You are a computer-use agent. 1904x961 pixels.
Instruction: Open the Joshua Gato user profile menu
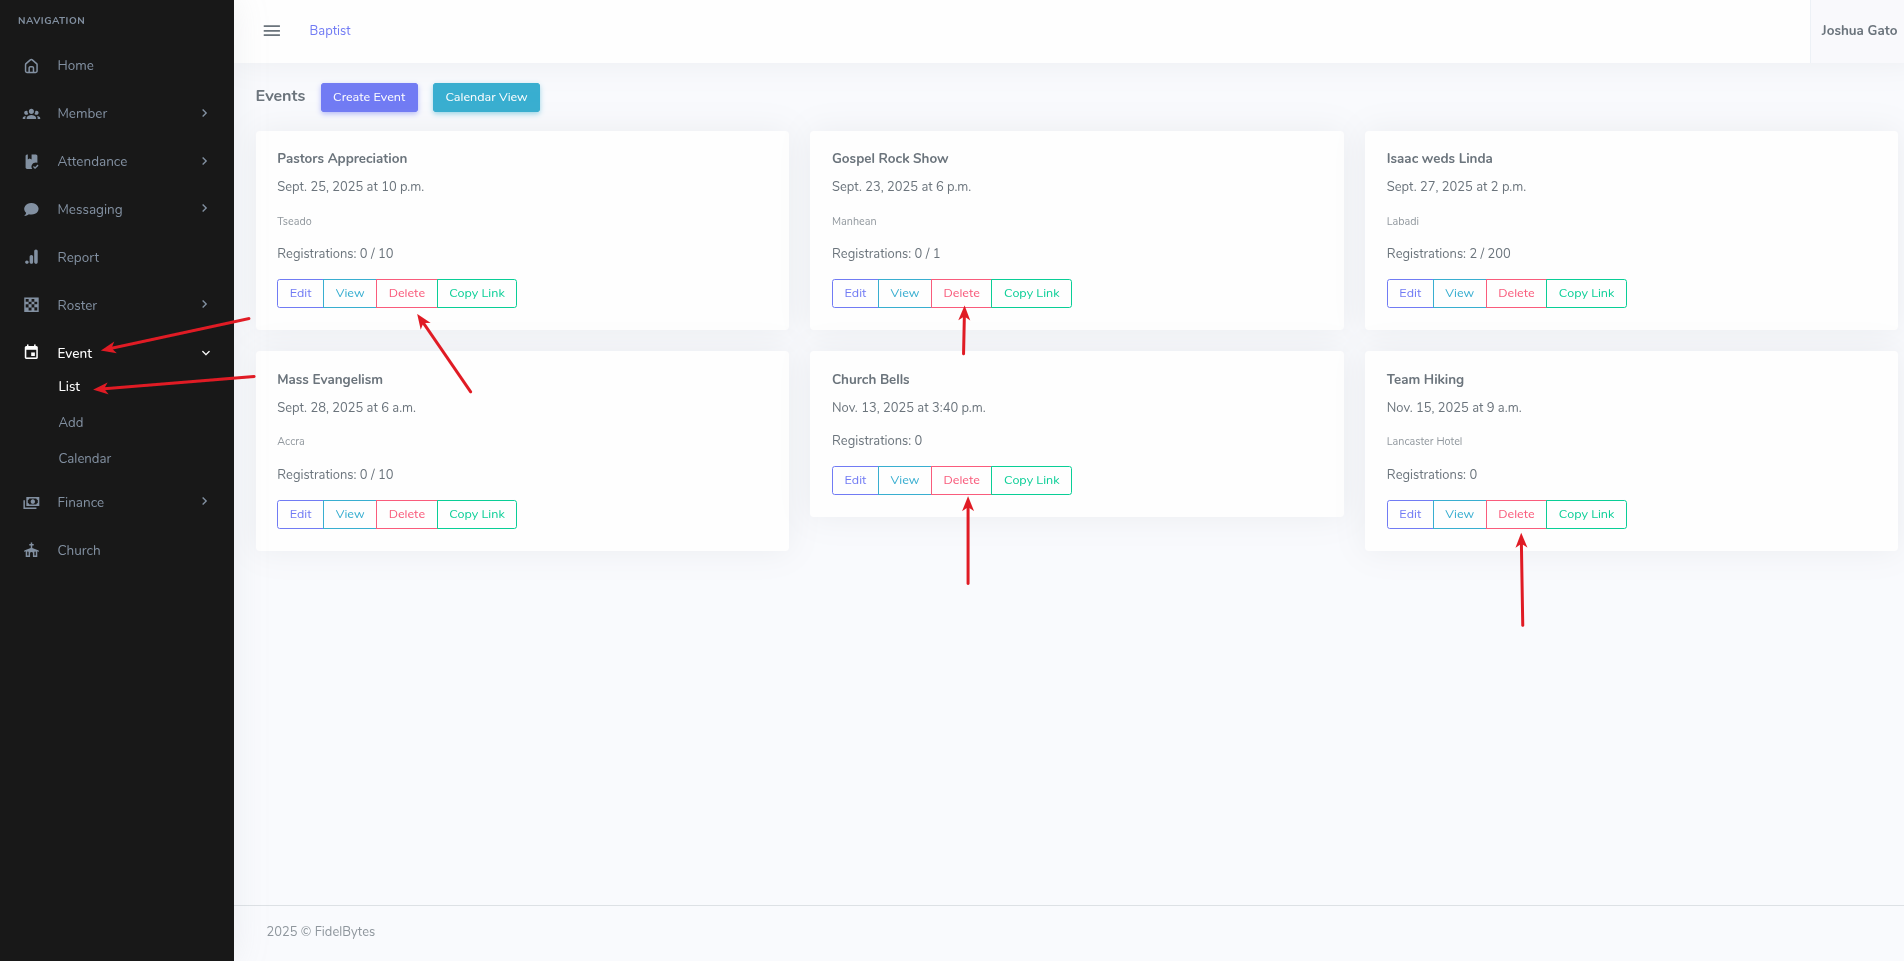pyautogui.click(x=1858, y=31)
